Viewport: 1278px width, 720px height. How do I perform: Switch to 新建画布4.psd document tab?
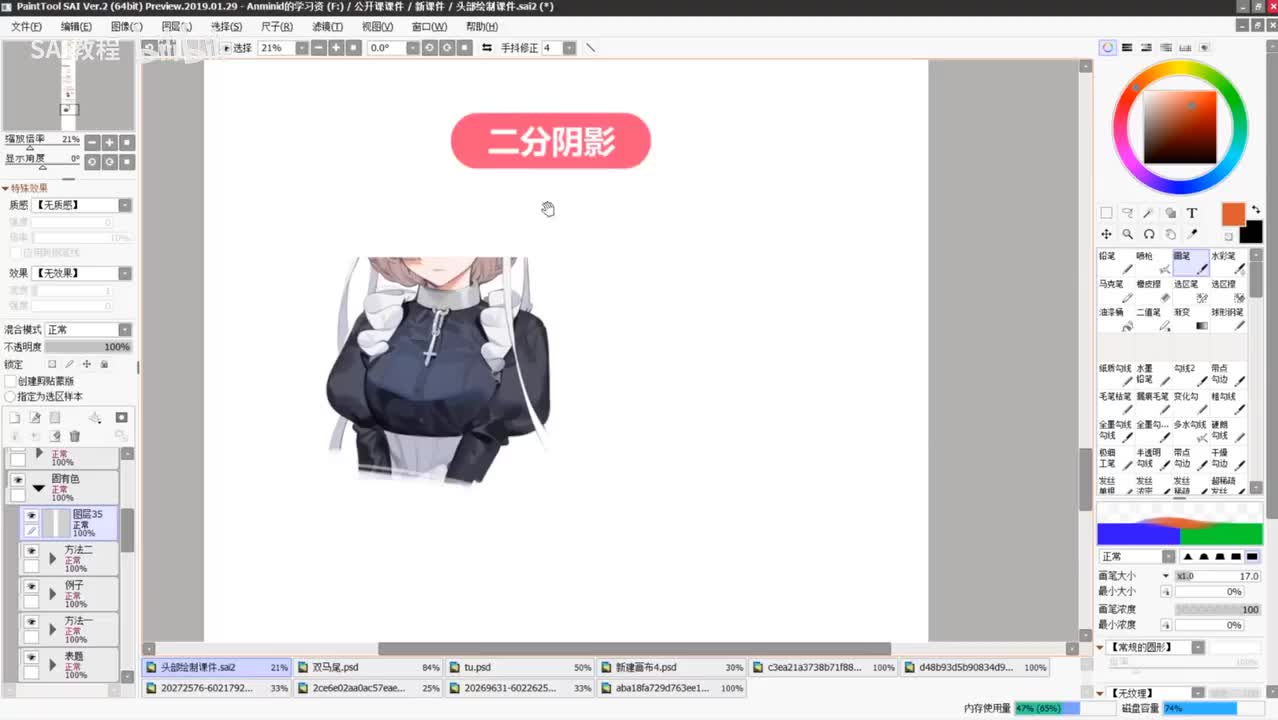(x=672, y=667)
